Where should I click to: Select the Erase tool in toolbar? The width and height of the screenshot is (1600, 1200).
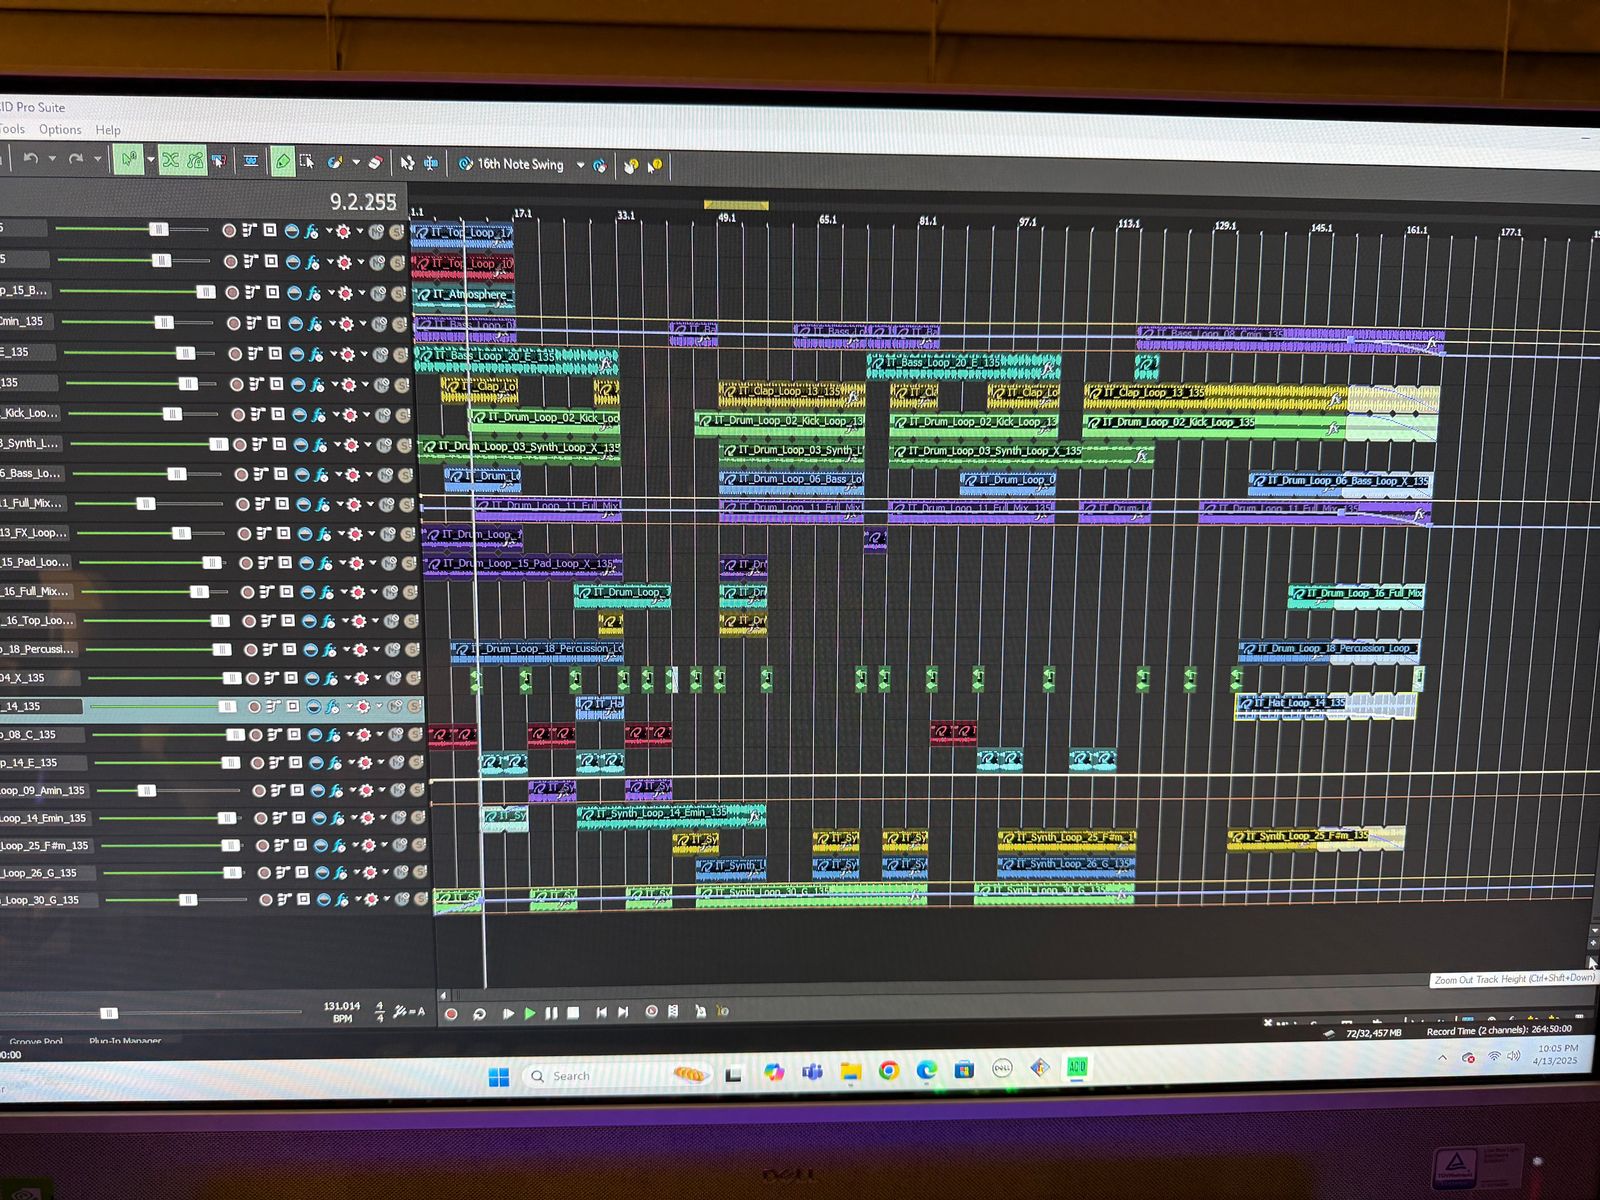coord(375,162)
